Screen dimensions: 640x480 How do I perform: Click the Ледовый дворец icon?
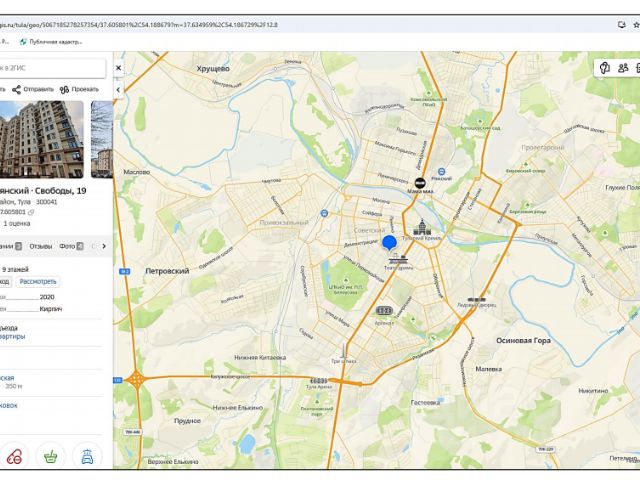pyautogui.click(x=476, y=300)
